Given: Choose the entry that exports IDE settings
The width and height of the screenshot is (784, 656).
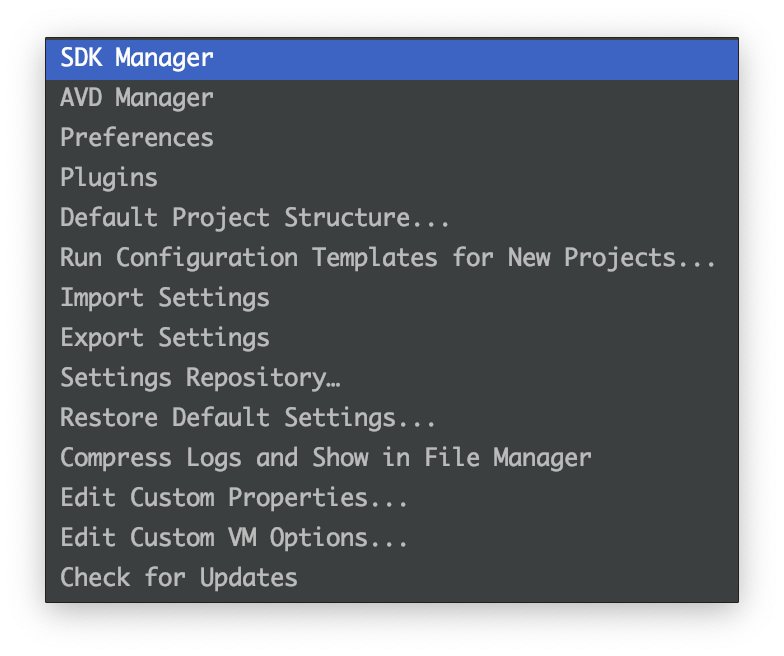Looking at the screenshot, I should pos(392,338).
